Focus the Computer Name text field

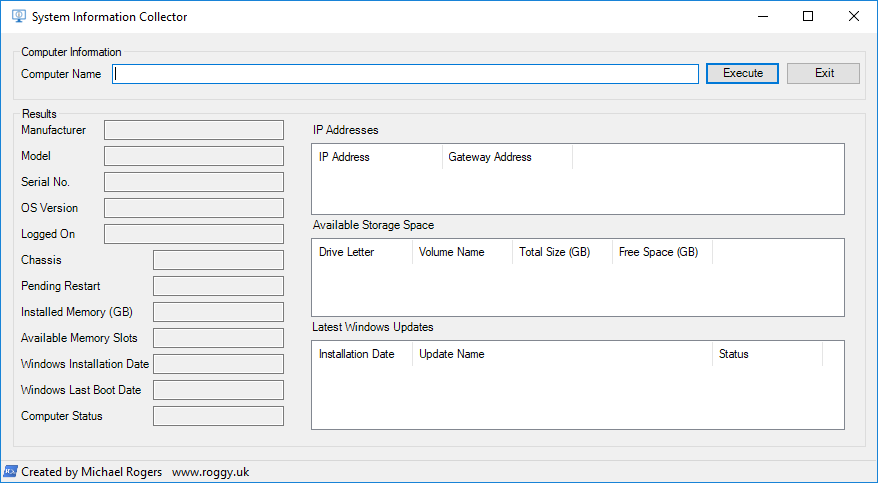pyautogui.click(x=405, y=74)
